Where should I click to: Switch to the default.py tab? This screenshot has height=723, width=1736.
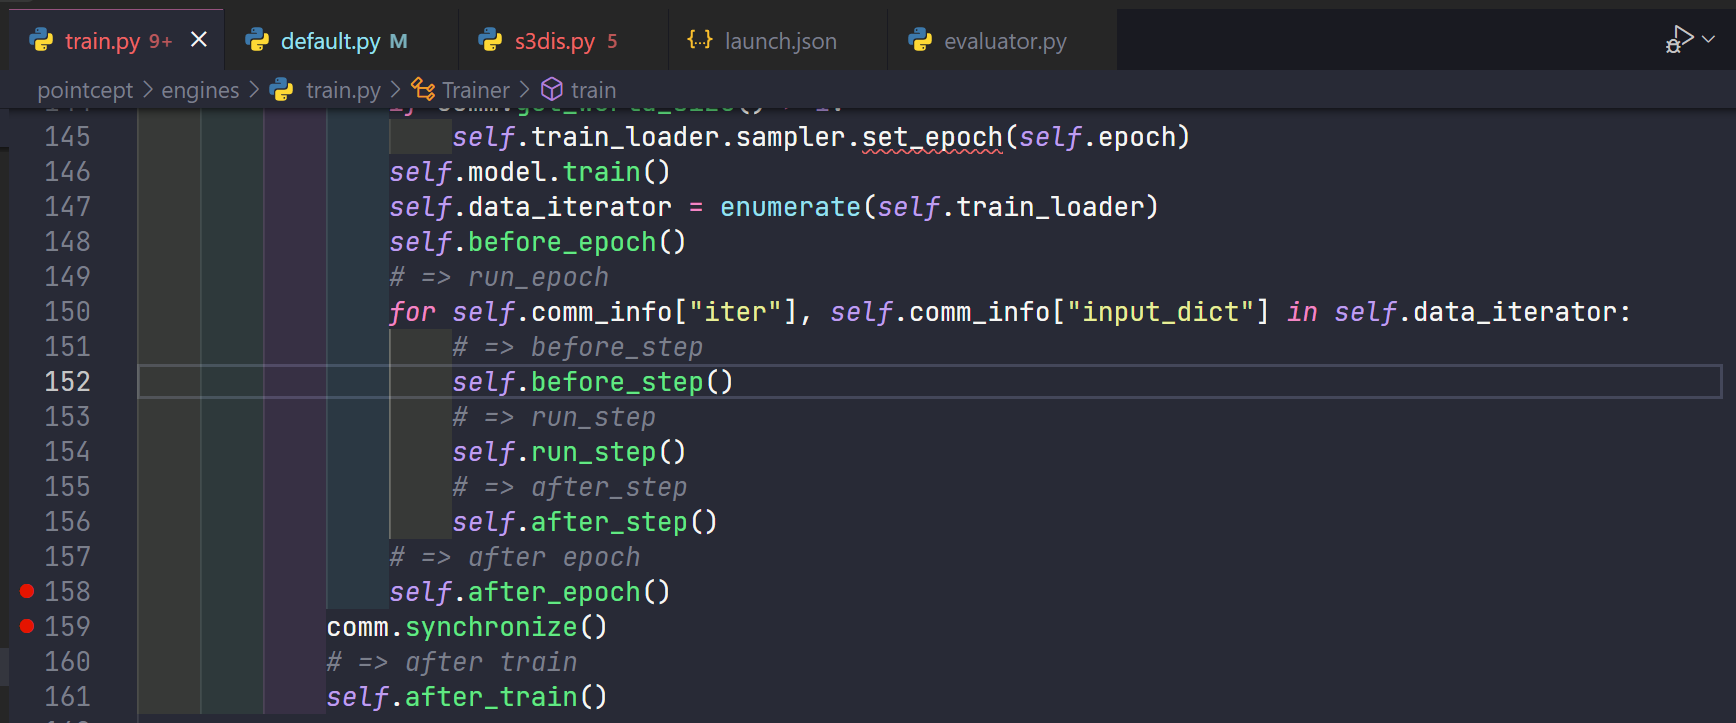pyautogui.click(x=341, y=40)
